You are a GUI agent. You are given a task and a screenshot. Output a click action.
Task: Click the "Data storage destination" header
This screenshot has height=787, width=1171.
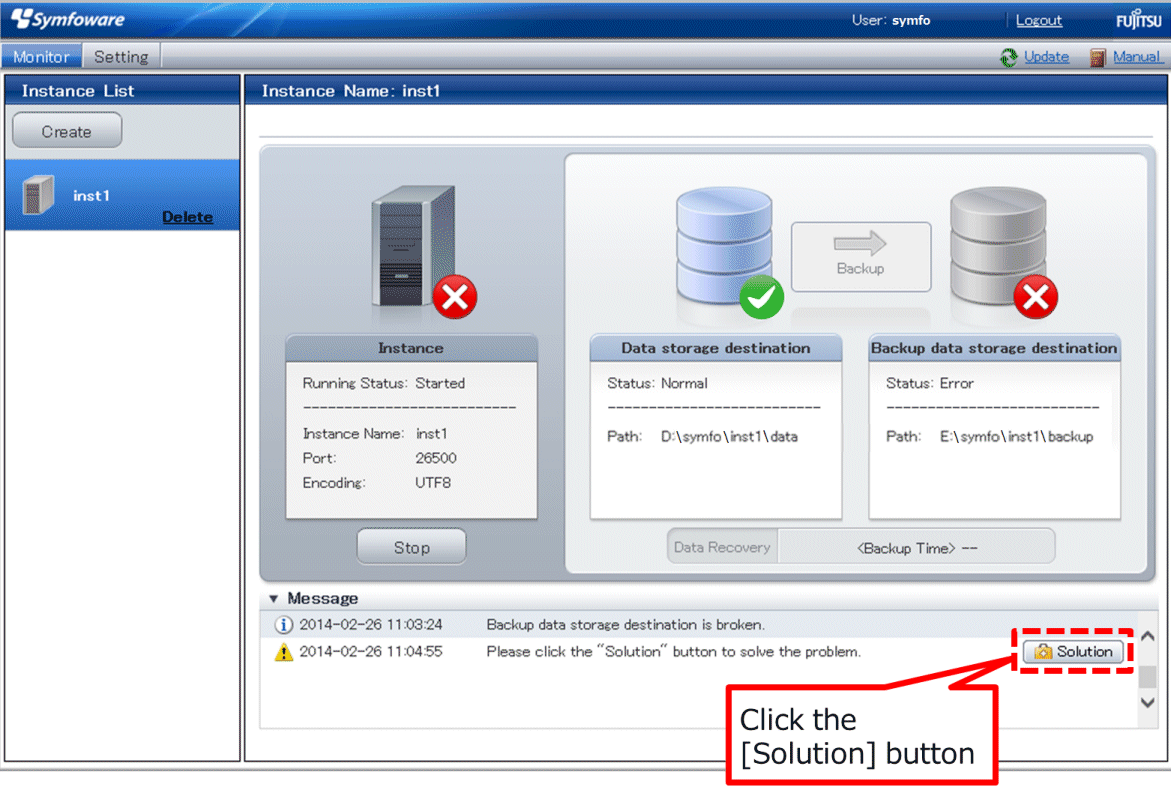pos(715,348)
